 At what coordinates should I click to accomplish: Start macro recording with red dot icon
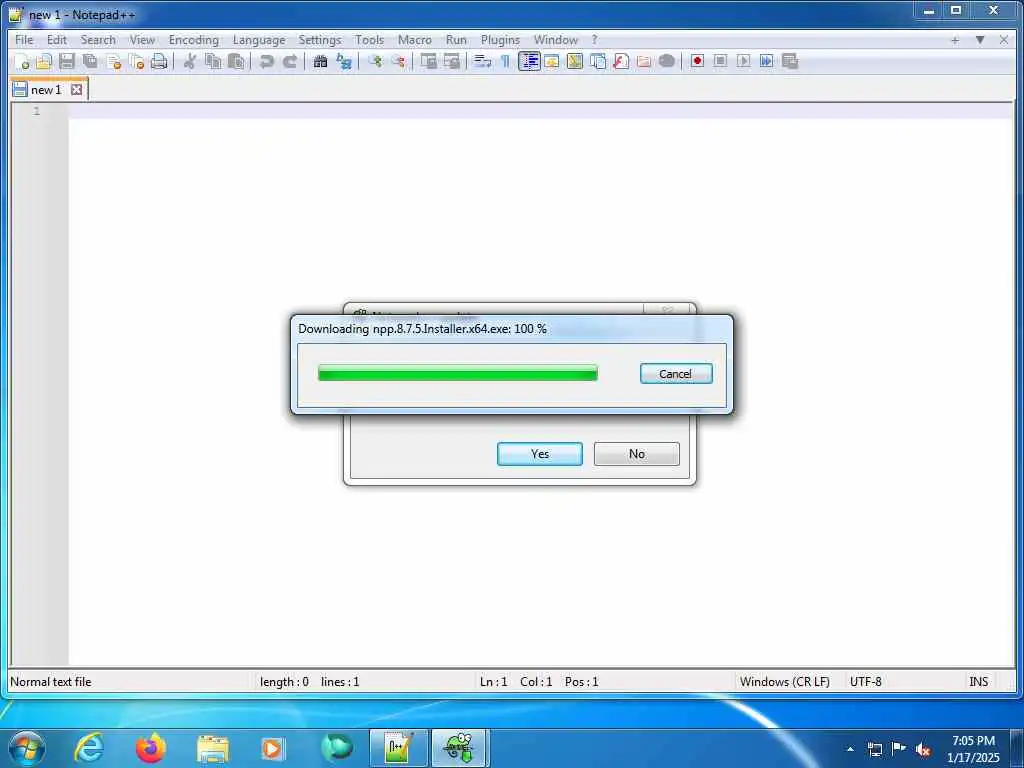click(697, 61)
